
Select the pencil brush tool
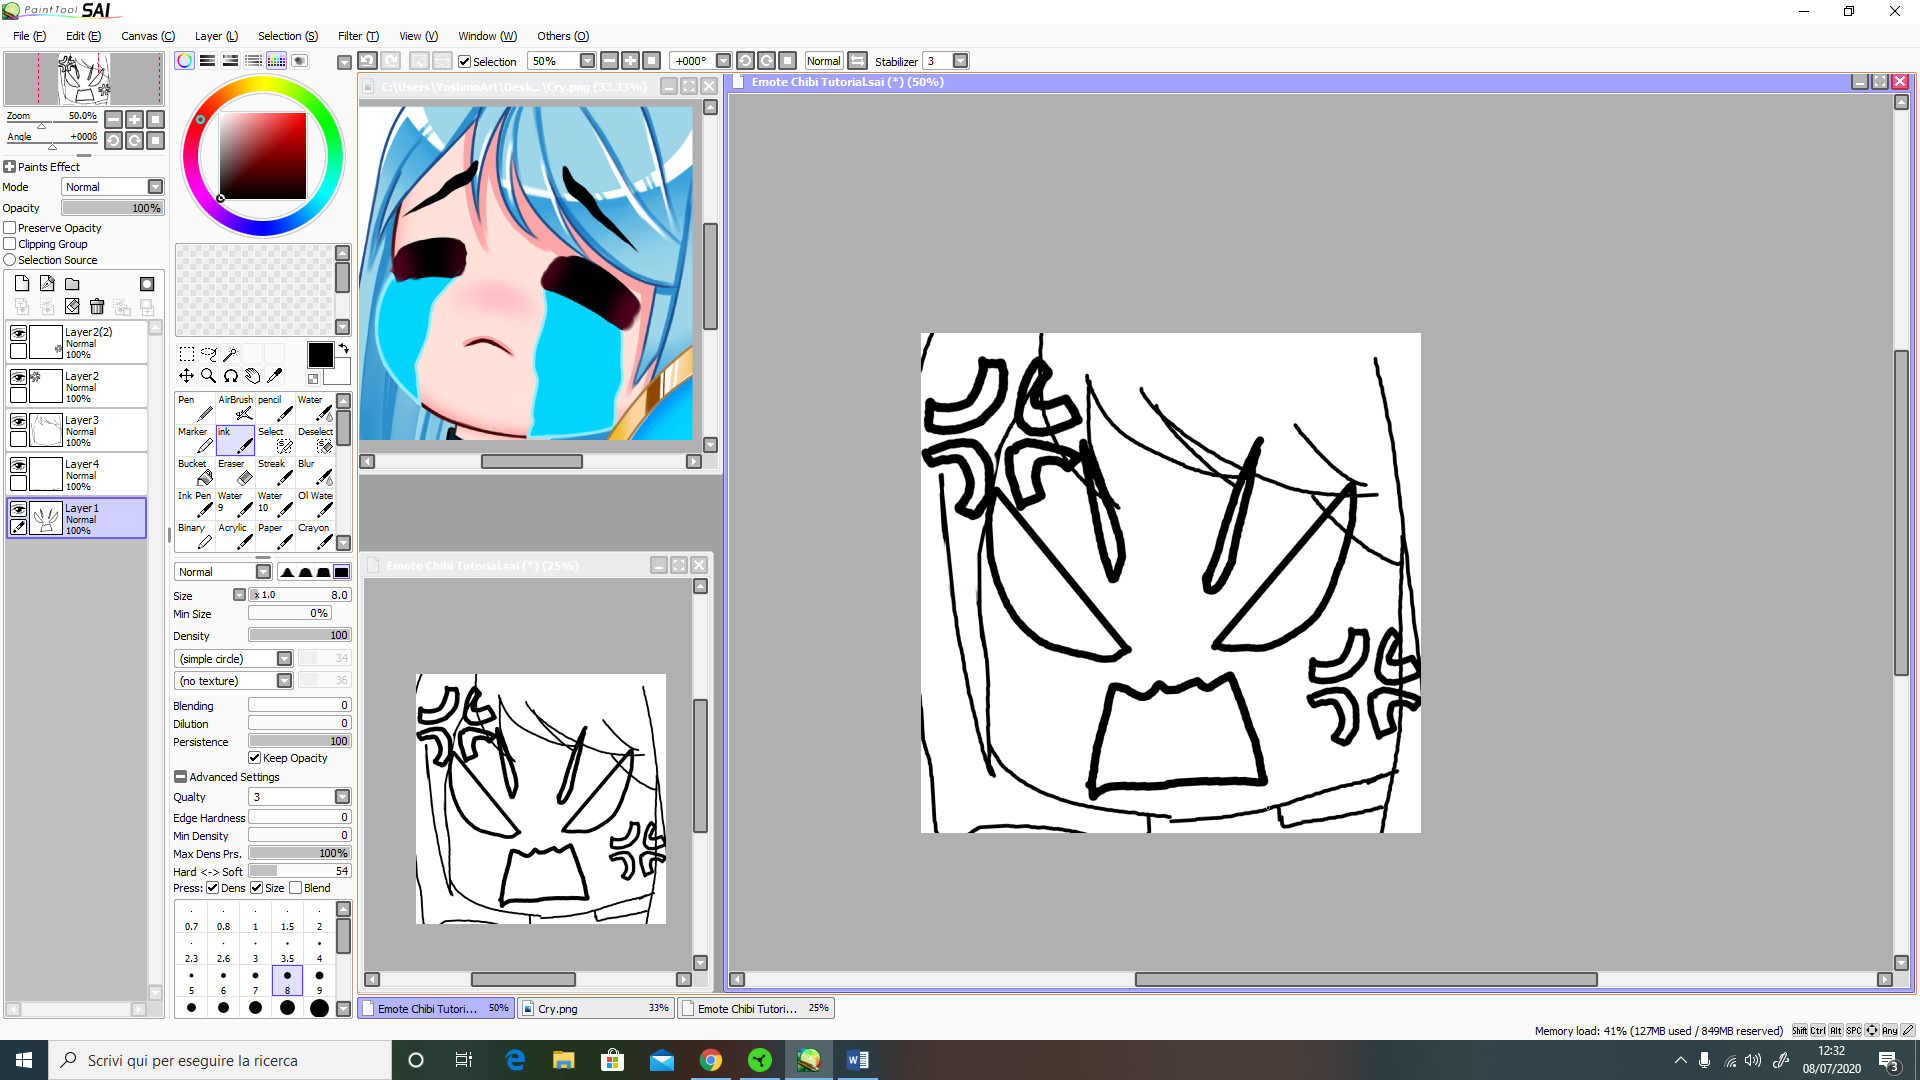pyautogui.click(x=275, y=408)
